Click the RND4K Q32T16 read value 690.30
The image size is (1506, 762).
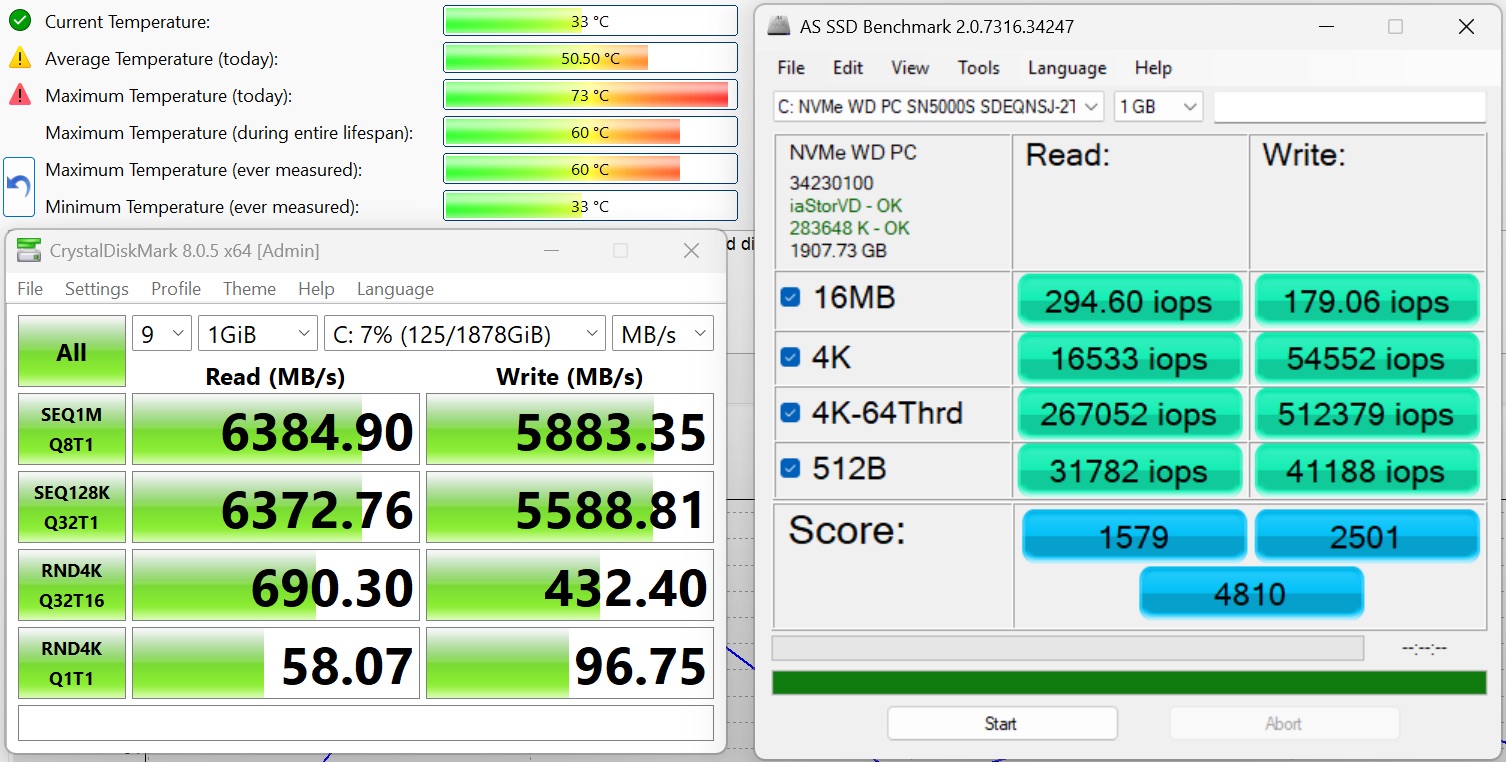[x=276, y=585]
